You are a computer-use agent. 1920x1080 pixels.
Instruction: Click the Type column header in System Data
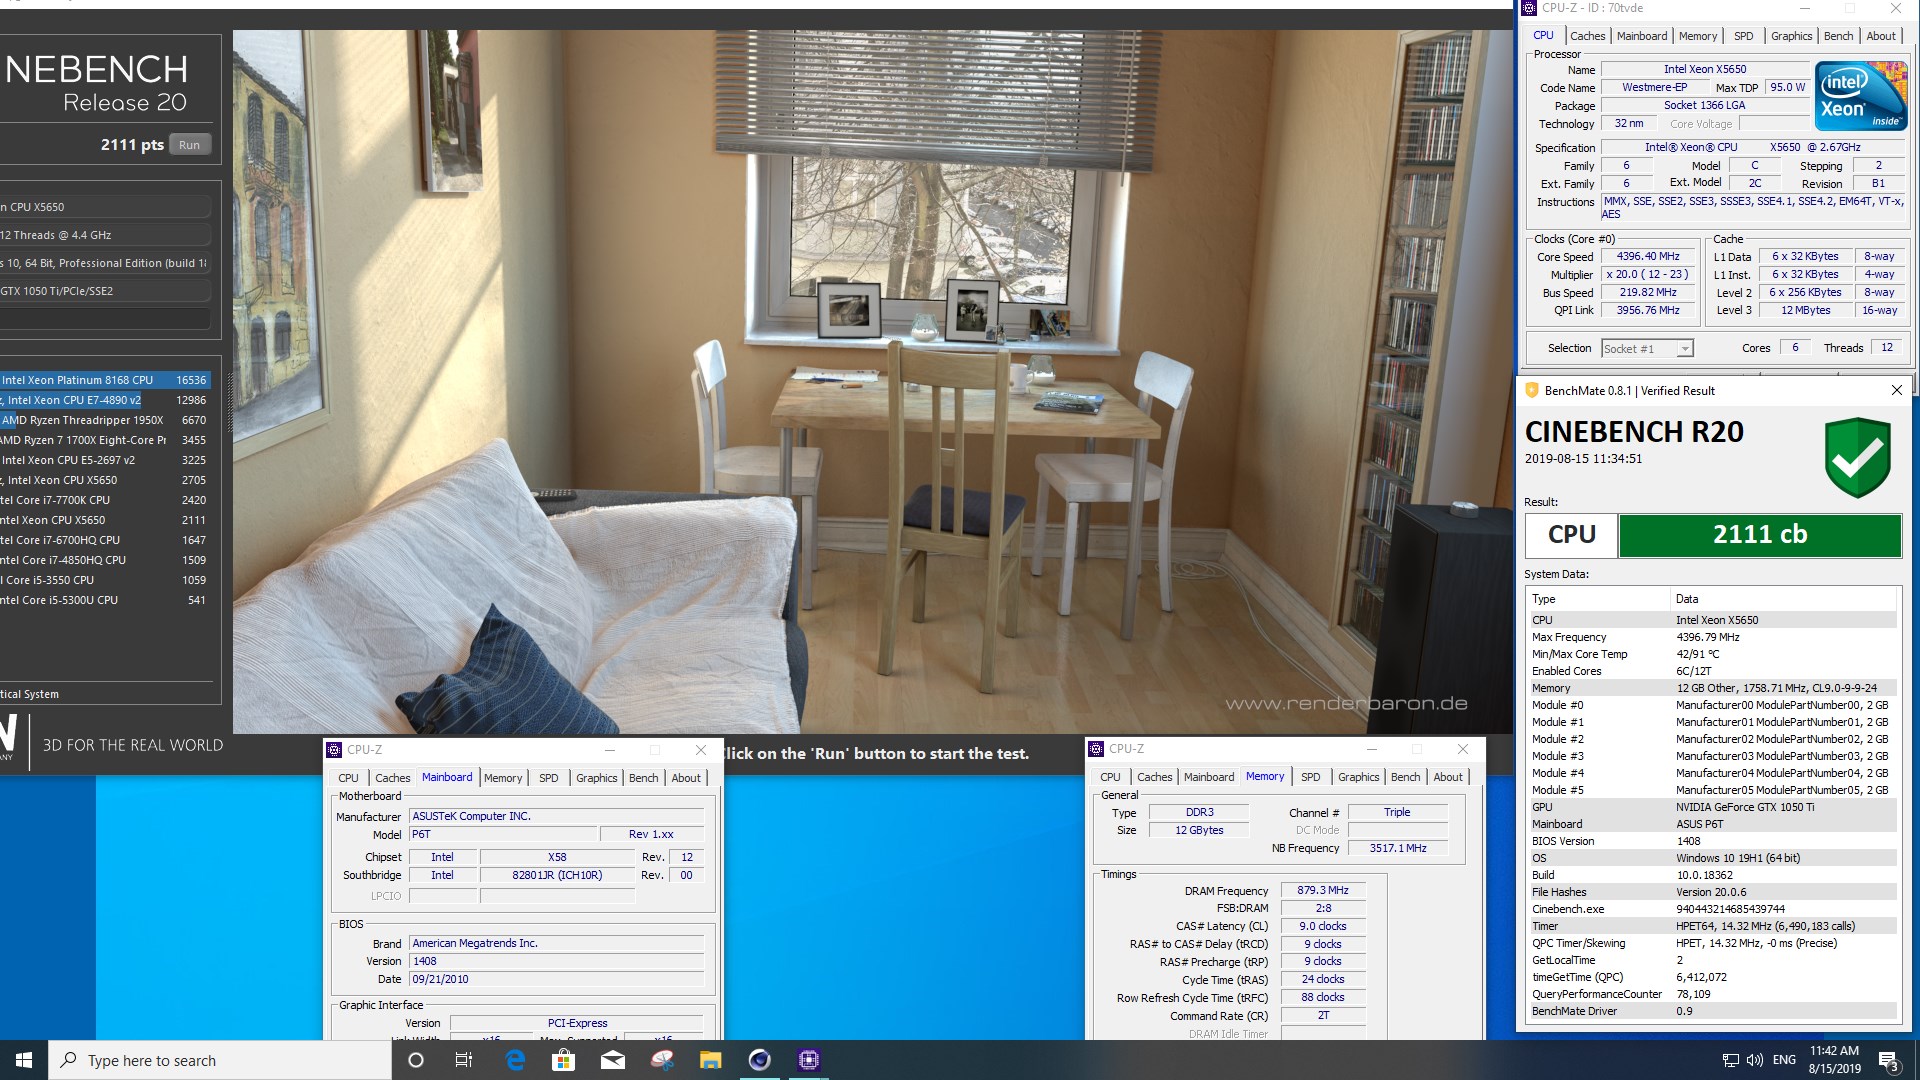point(1598,599)
